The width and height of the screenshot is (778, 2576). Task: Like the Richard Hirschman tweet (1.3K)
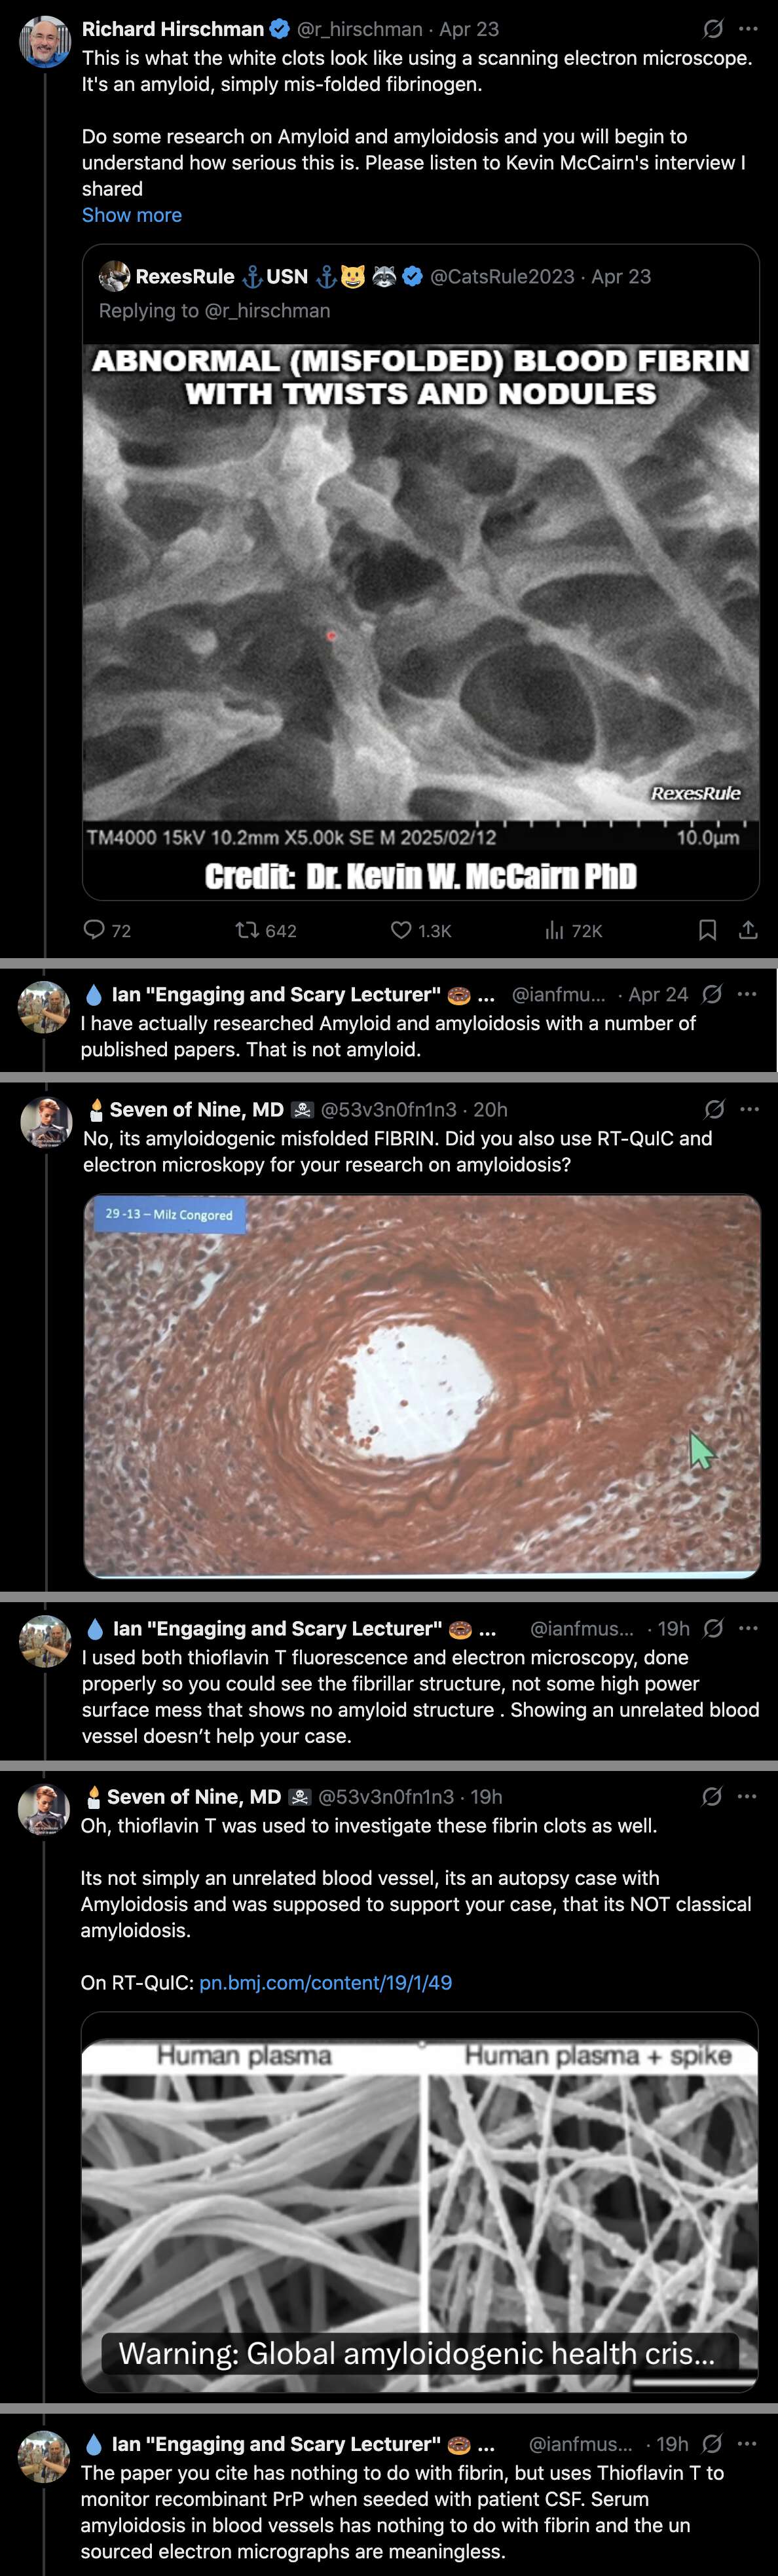click(401, 930)
